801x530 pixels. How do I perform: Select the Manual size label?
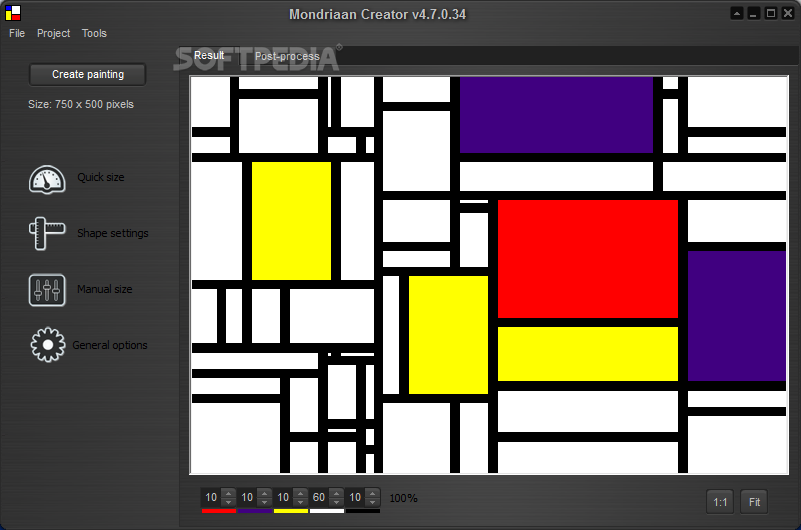[105, 290]
